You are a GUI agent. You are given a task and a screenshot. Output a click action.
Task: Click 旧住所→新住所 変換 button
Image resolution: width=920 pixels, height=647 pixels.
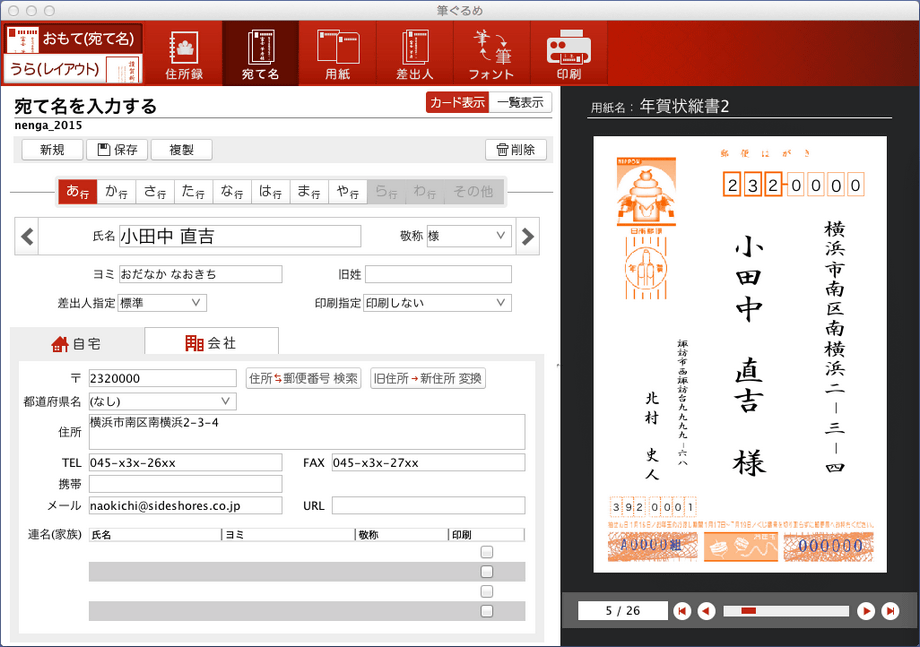[428, 378]
